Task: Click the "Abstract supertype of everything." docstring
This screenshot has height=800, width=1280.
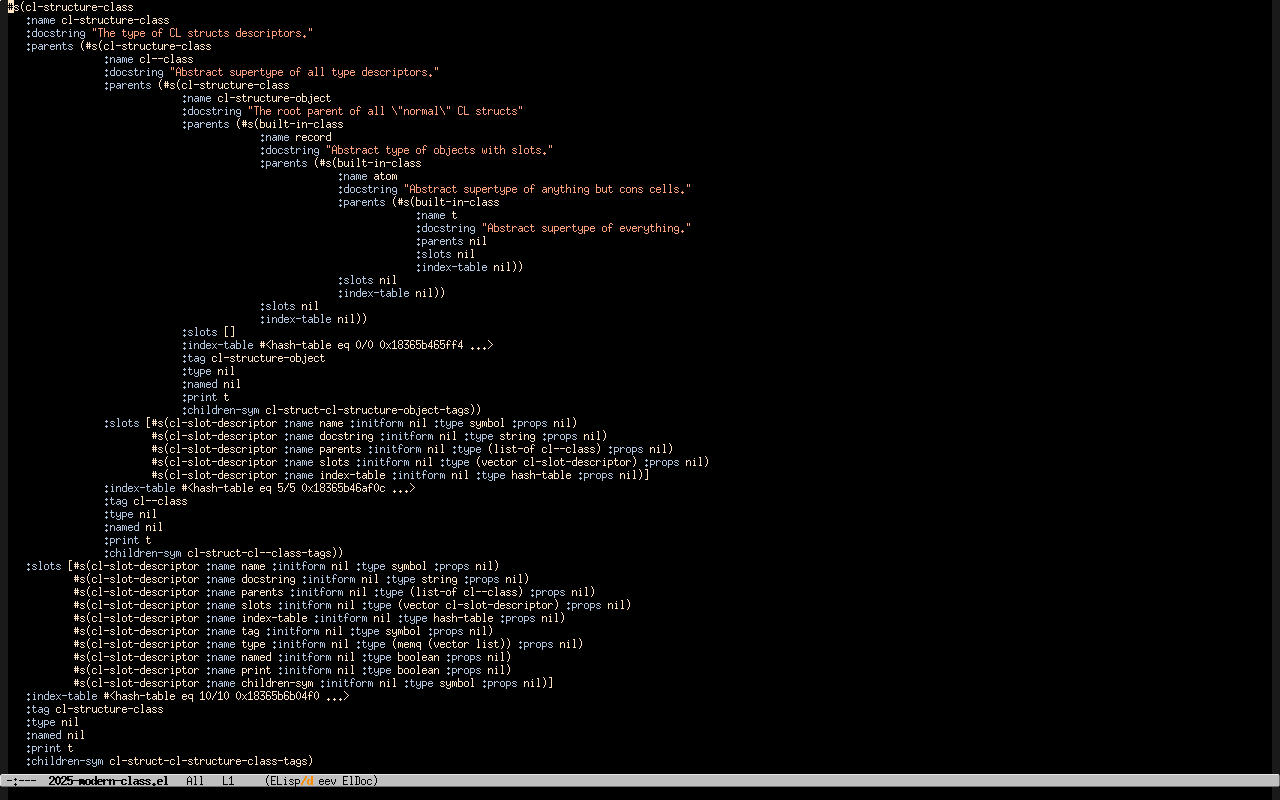Action: [x=586, y=228]
